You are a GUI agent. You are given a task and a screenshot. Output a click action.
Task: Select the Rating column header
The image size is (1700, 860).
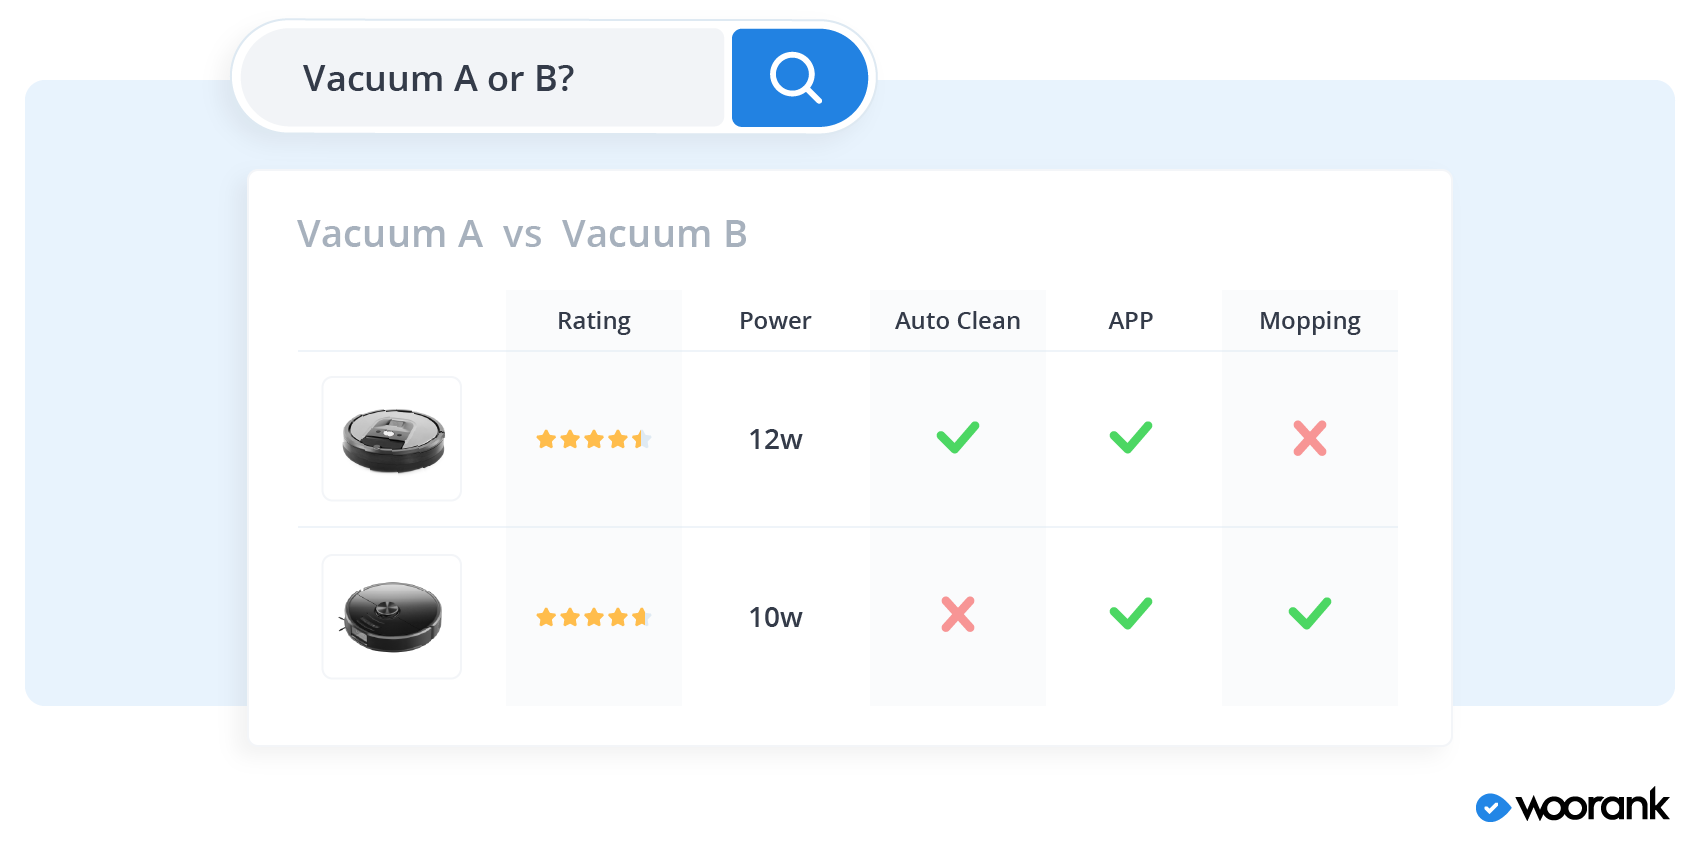(593, 321)
